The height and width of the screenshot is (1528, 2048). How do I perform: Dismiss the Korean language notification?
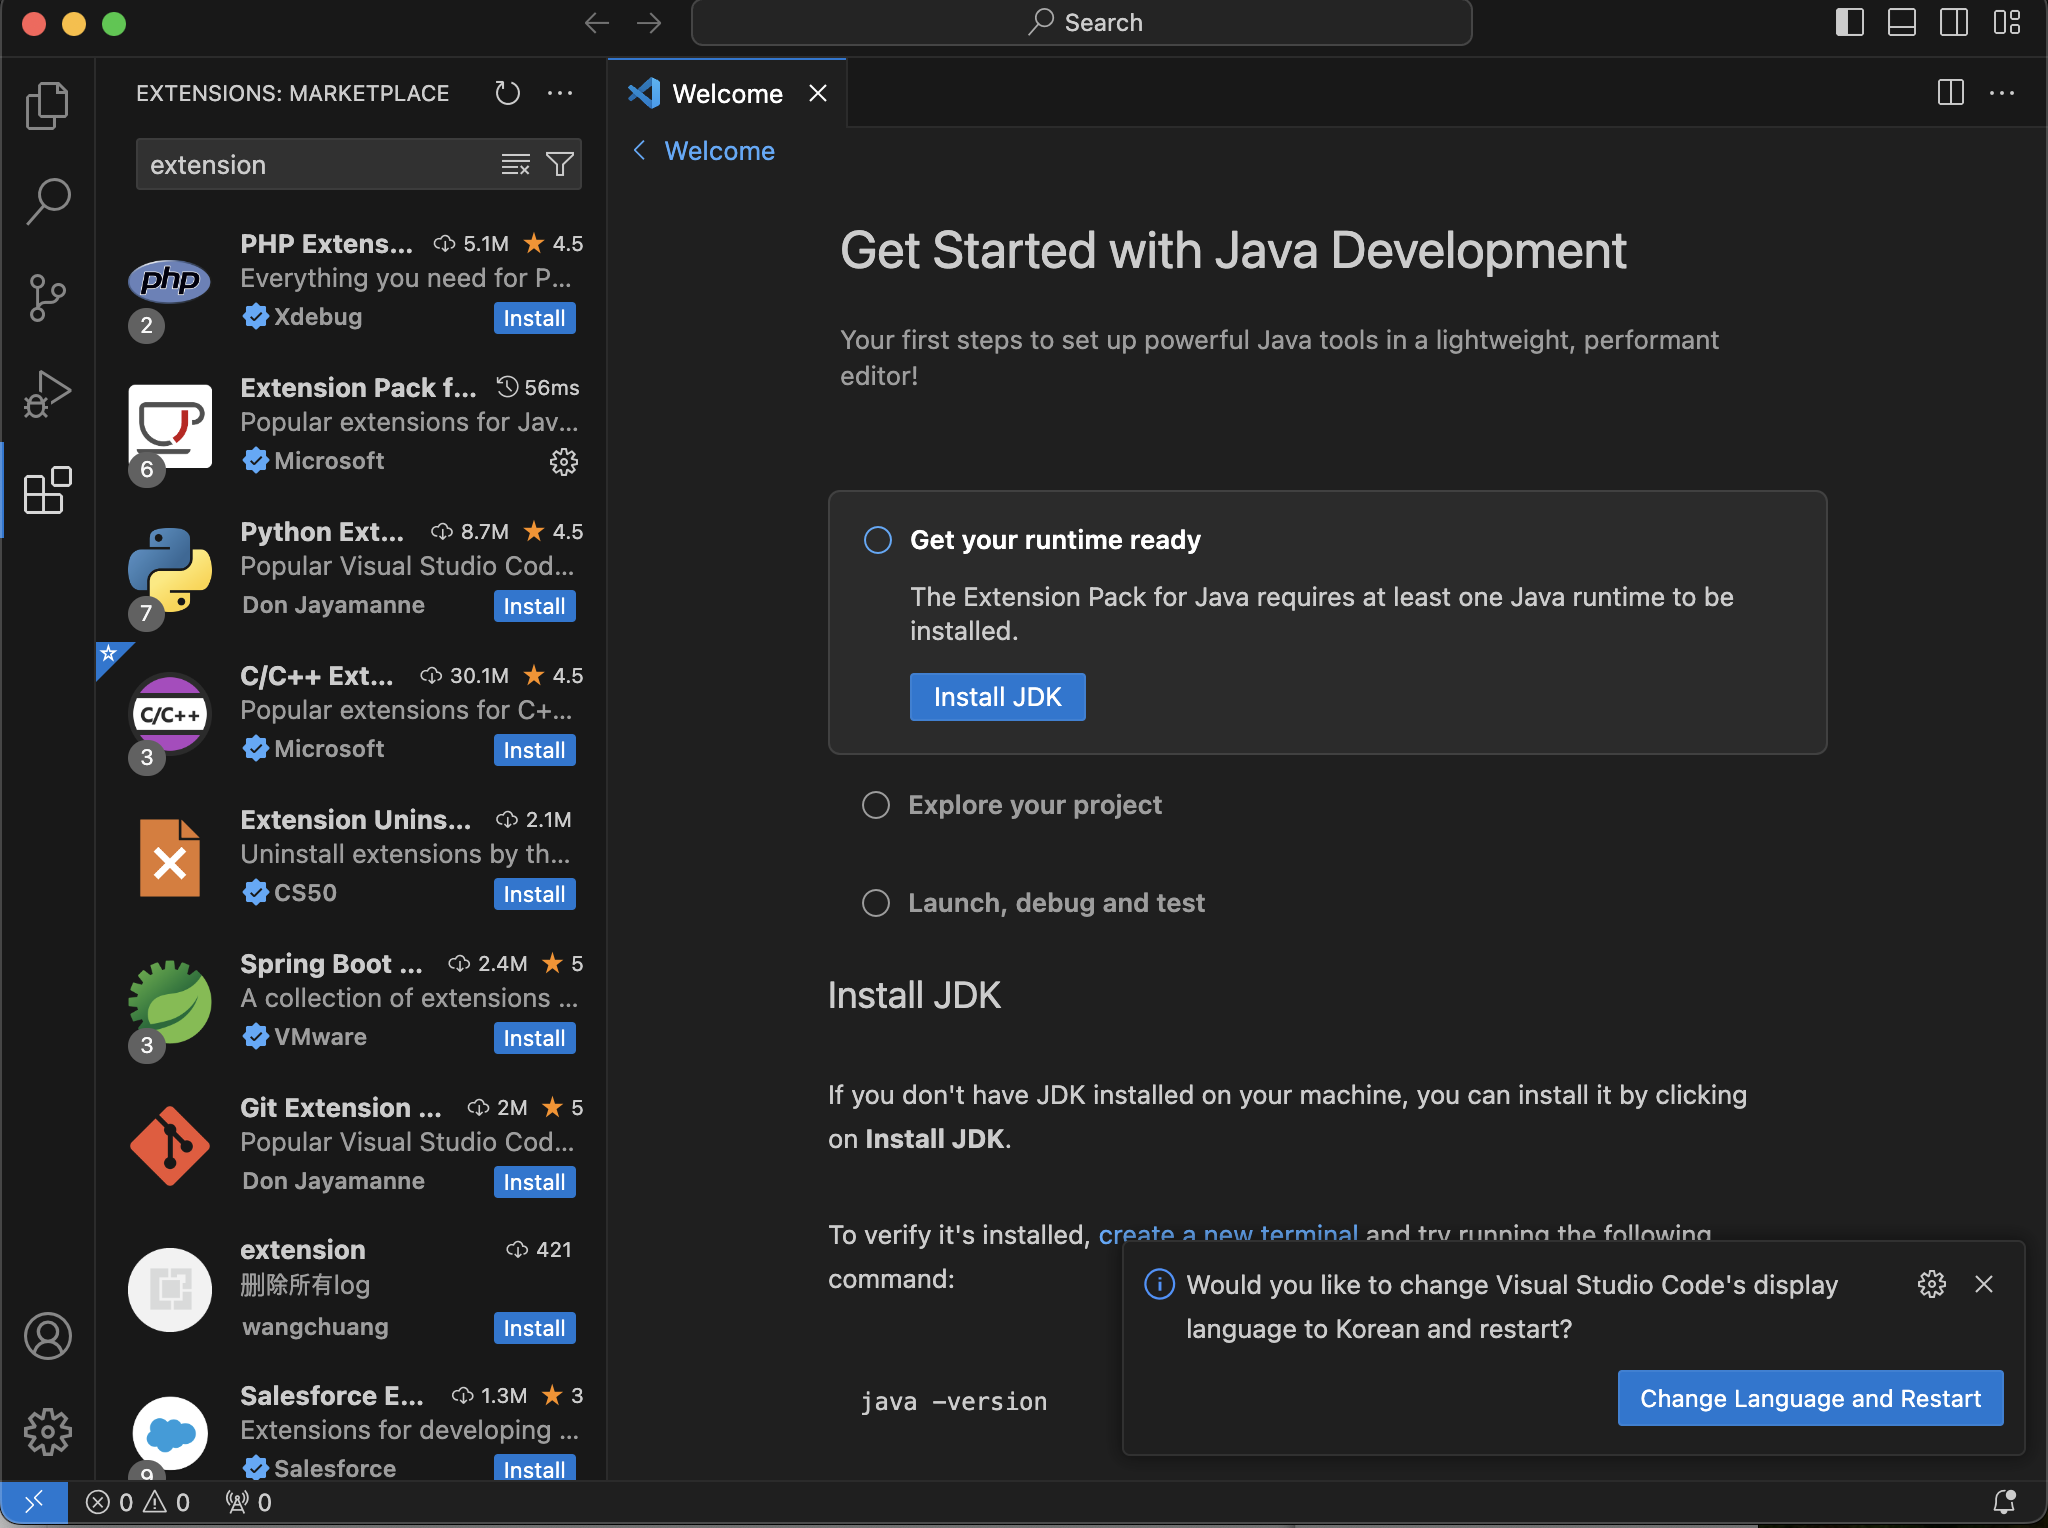coord(1984,1284)
